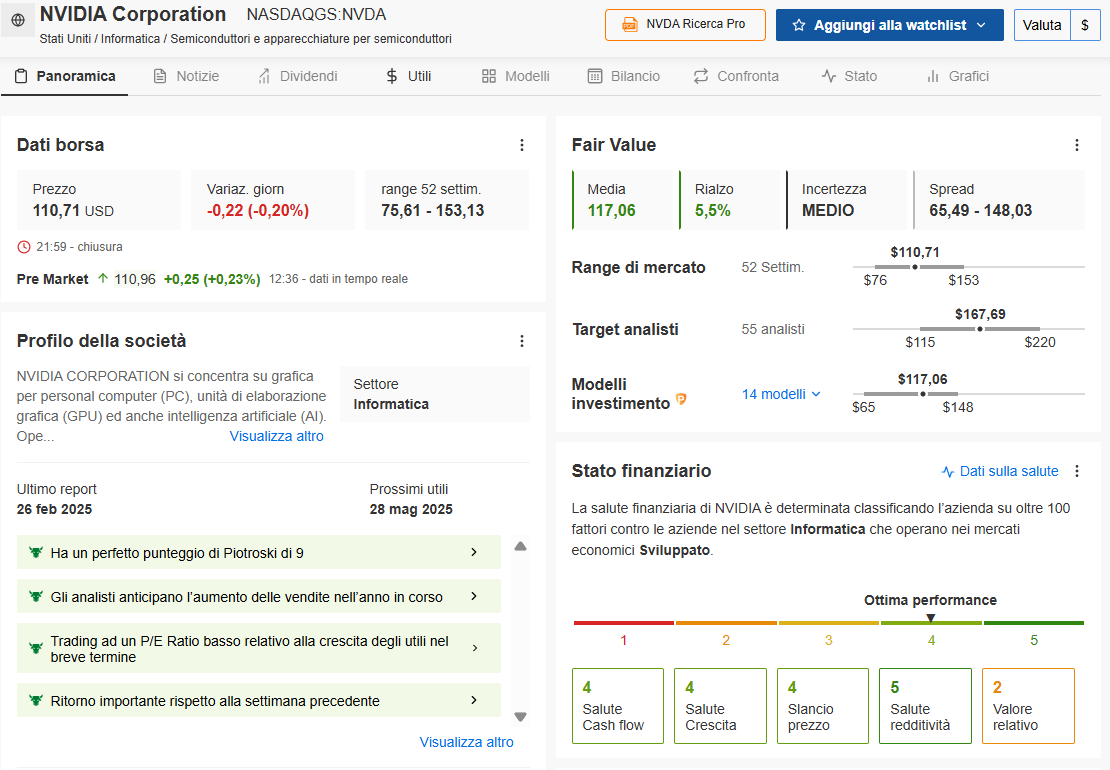Click the Salute Crescita score card
Screen dimensions: 1110x770
(x=721, y=706)
